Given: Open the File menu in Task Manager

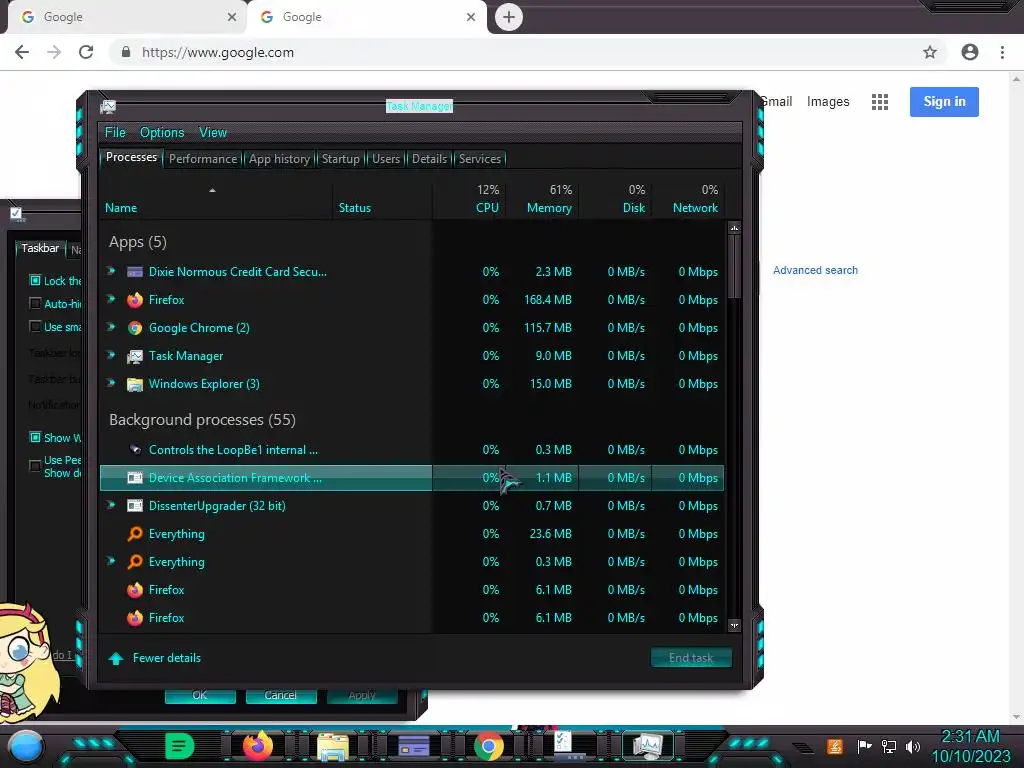Looking at the screenshot, I should [115, 133].
